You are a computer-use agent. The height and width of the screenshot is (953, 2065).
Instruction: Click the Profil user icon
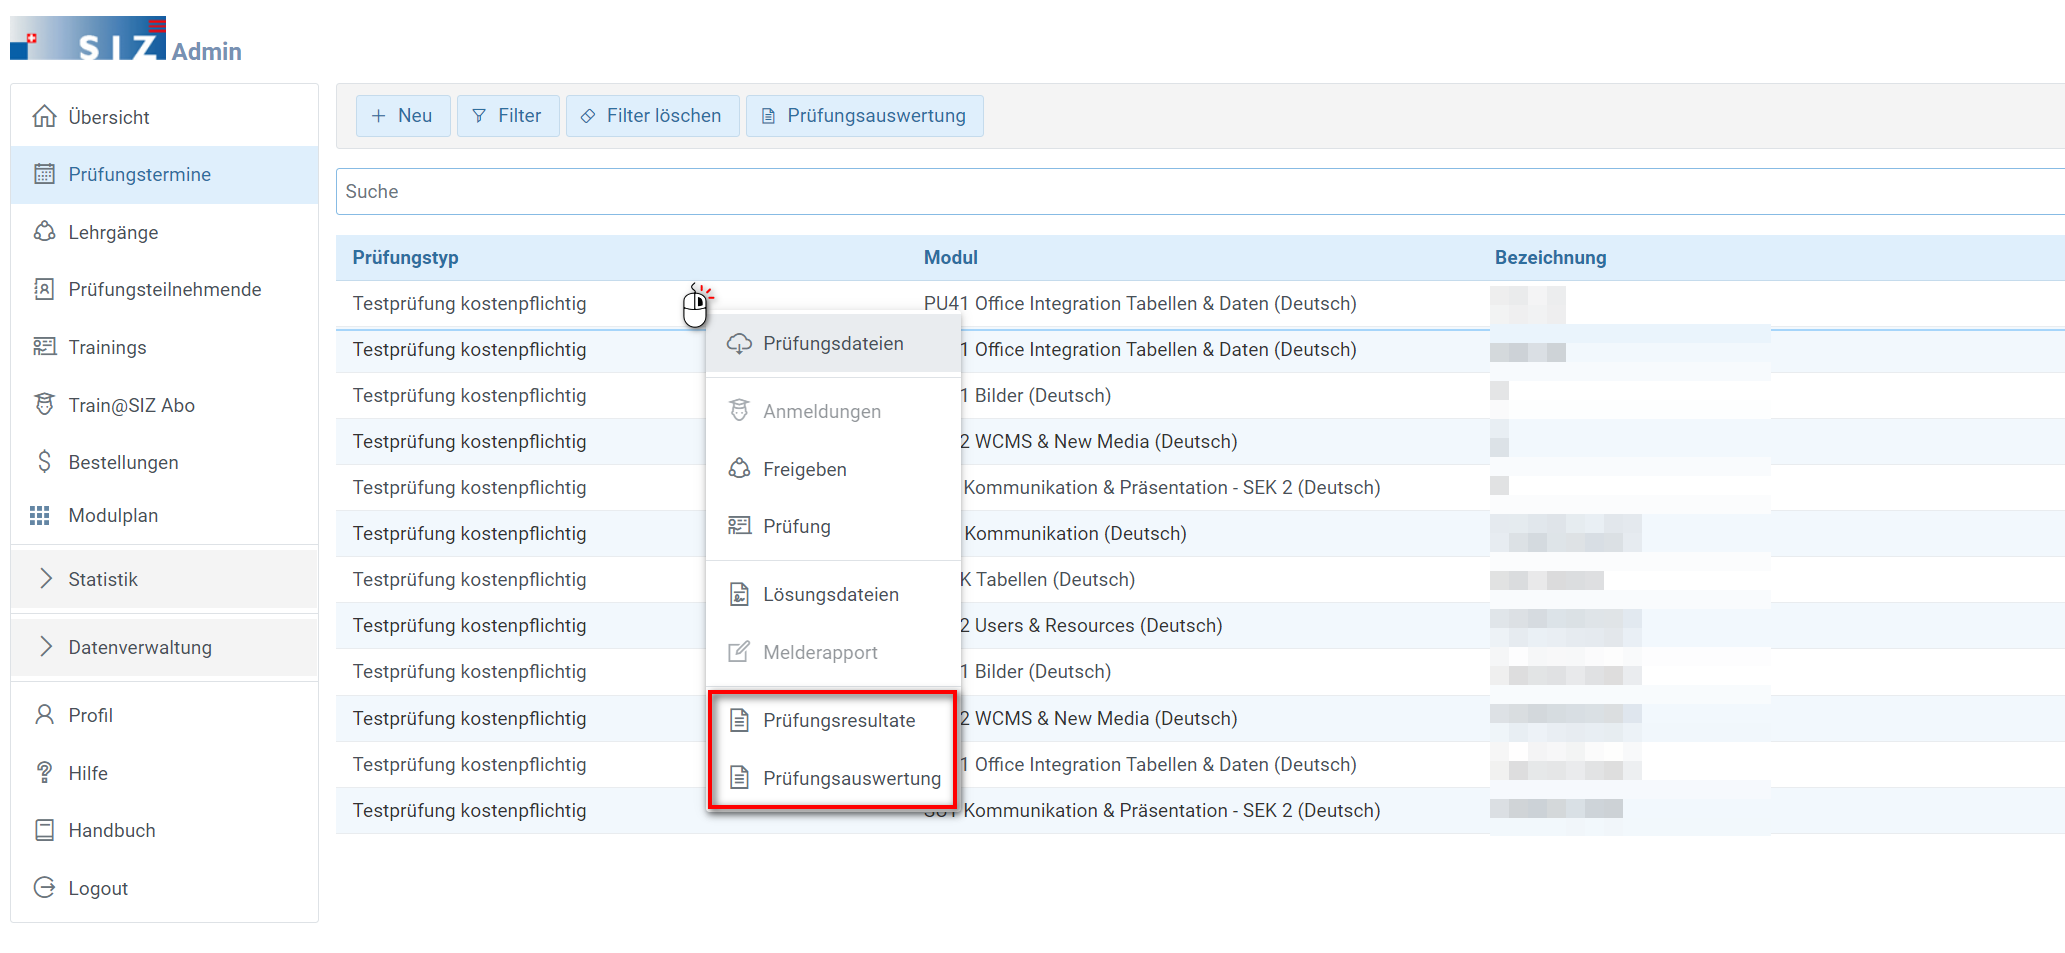point(44,714)
